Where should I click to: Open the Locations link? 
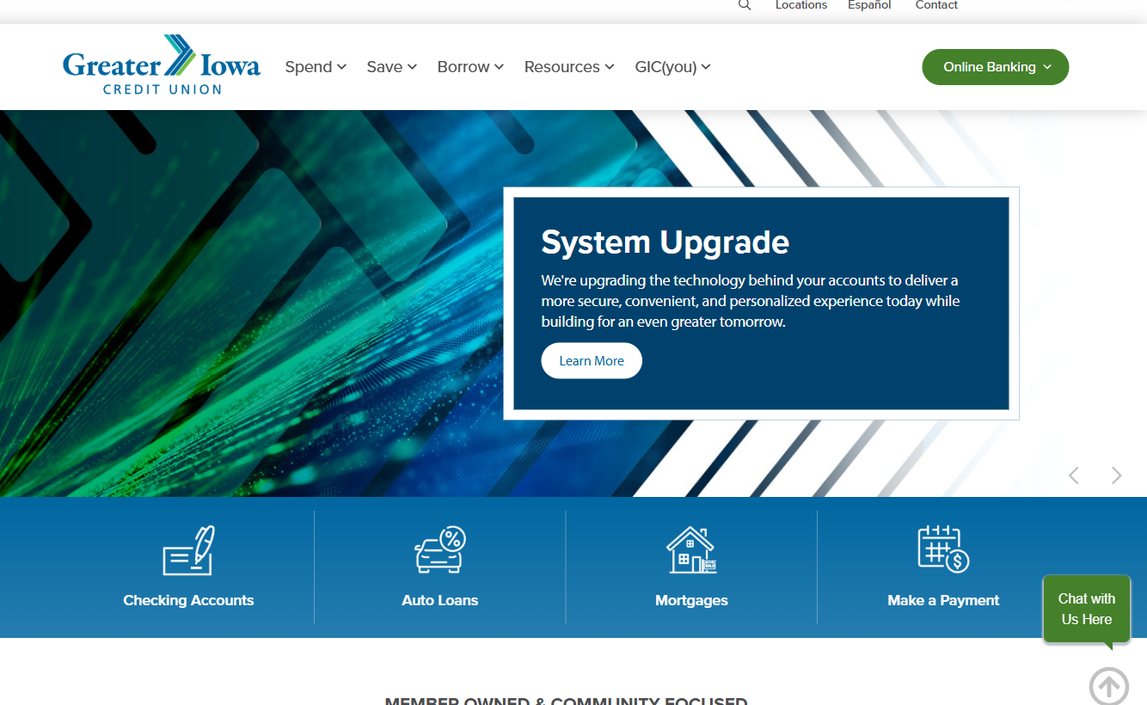click(x=801, y=5)
